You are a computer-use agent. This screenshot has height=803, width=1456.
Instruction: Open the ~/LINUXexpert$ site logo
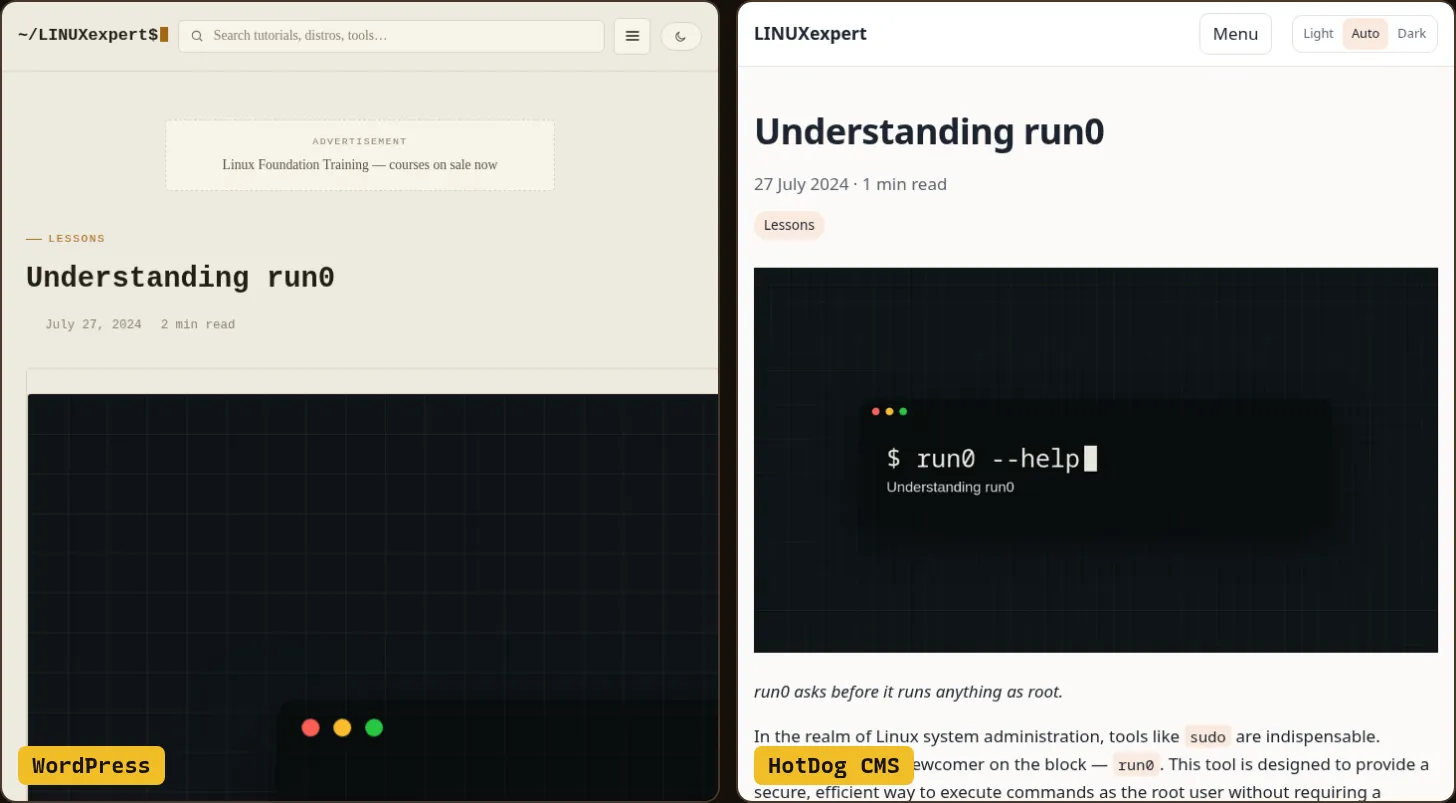click(x=93, y=35)
